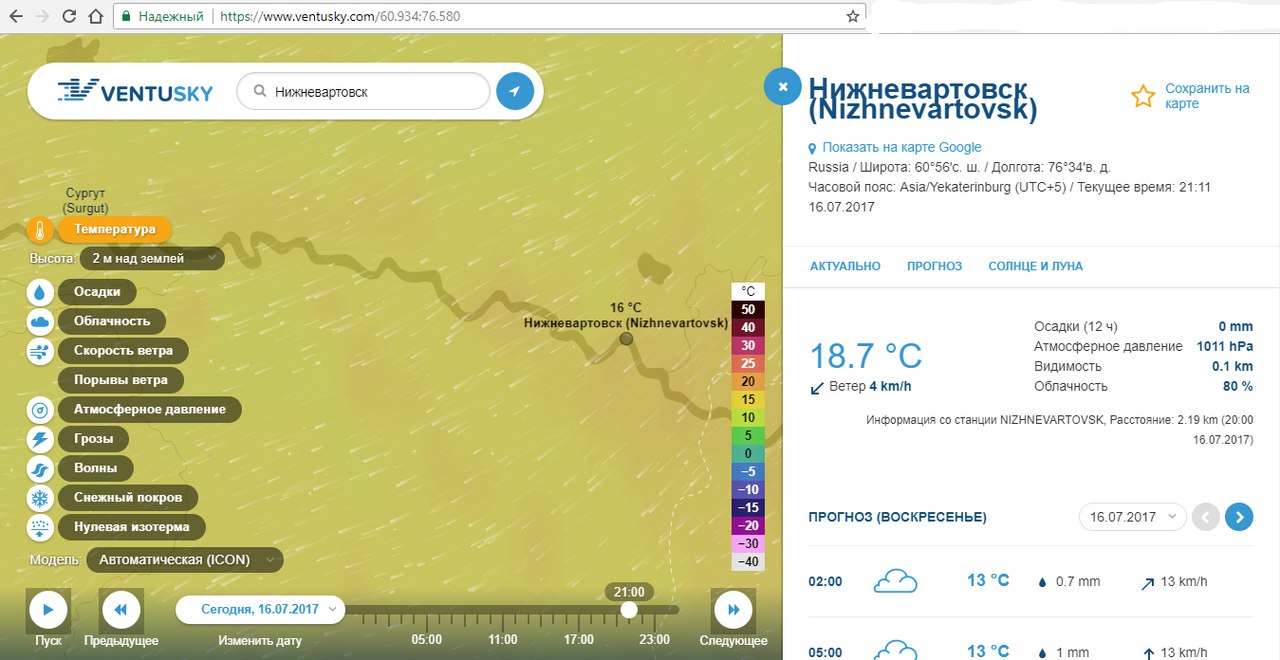Open the СОЛНЦЕ И ЛУНА tab
The width and height of the screenshot is (1280, 660).
coord(1035,266)
